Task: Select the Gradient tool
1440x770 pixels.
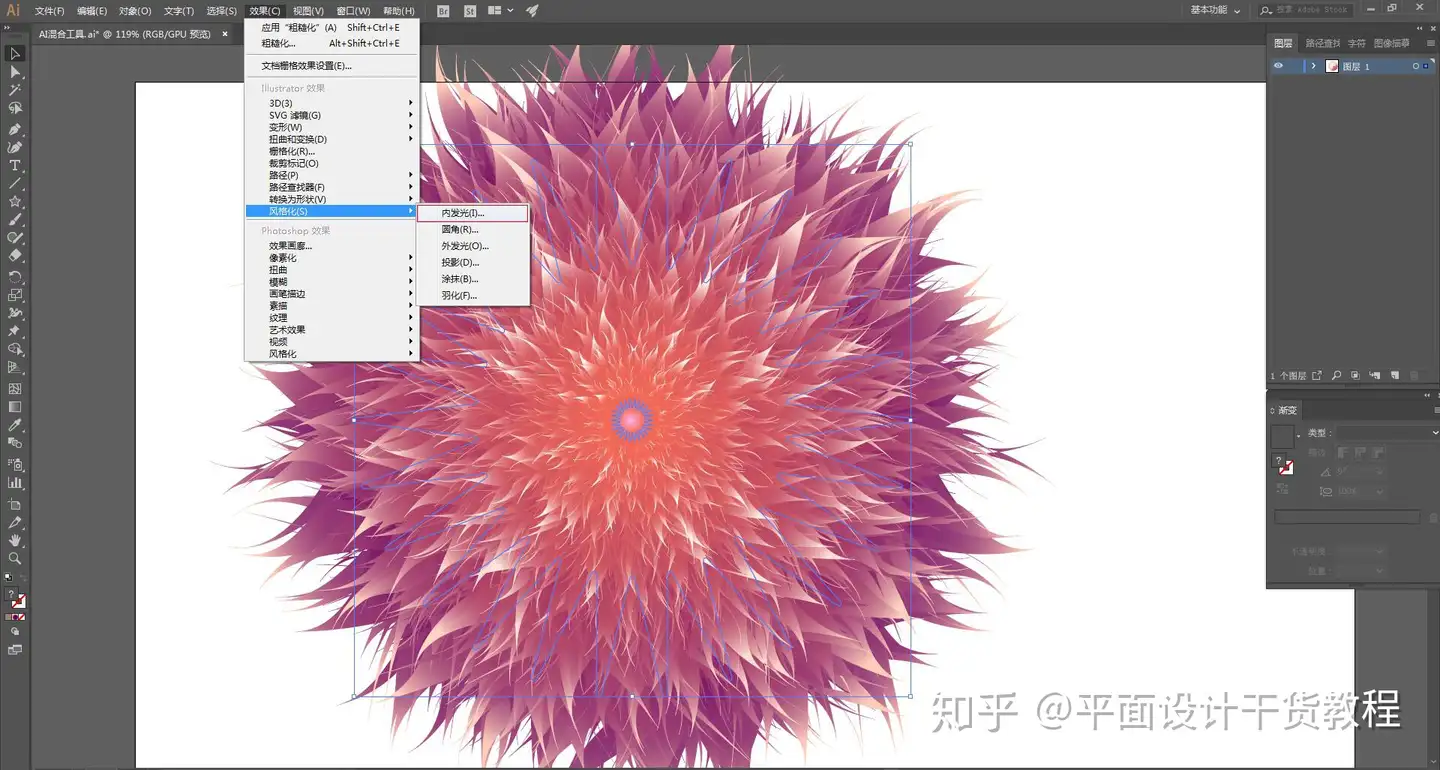Action: coord(15,407)
